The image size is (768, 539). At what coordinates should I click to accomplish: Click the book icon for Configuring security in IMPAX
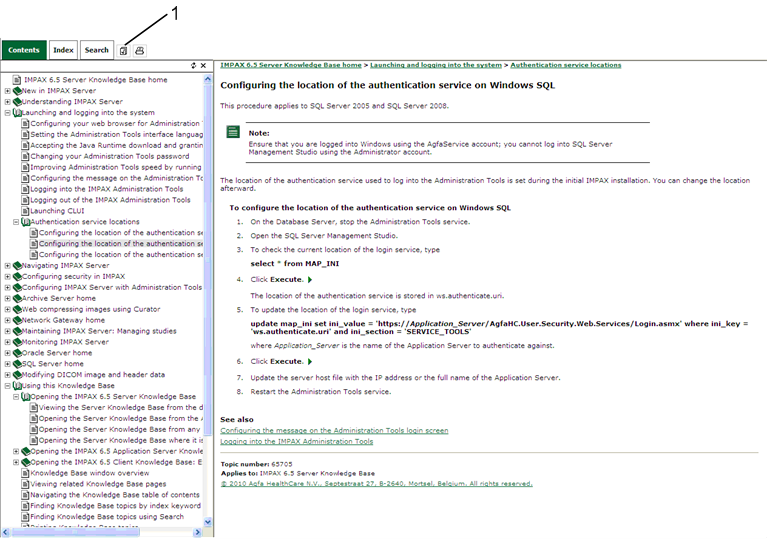tap(17, 276)
